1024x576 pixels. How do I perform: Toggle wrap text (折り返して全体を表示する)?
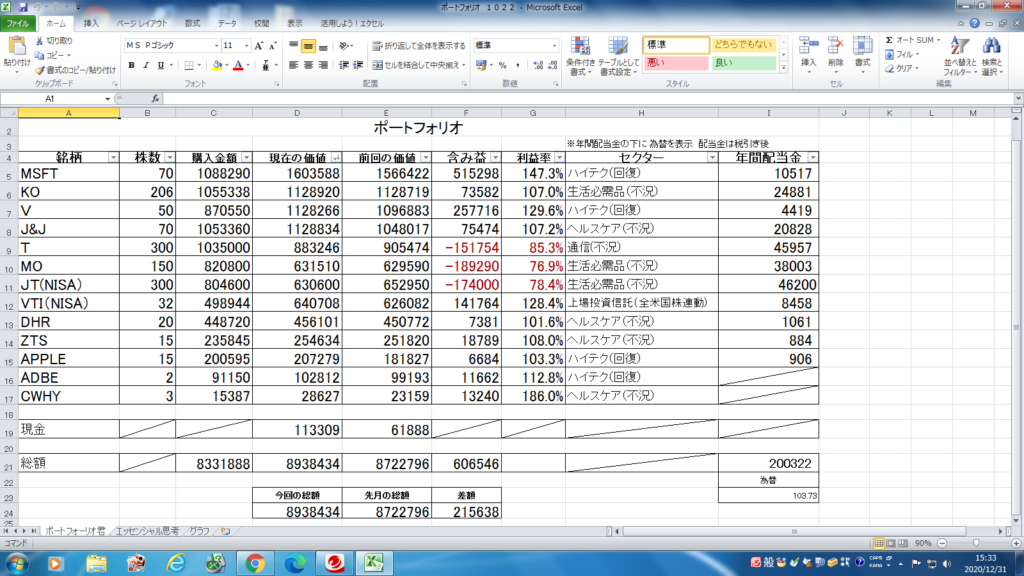coord(419,46)
